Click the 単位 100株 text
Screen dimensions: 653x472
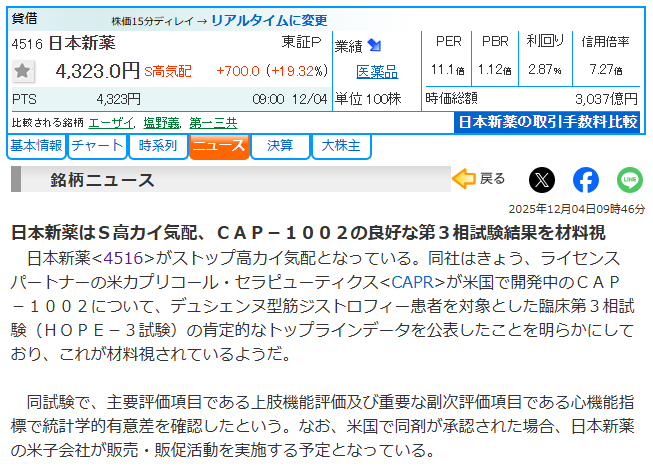pos(368,99)
